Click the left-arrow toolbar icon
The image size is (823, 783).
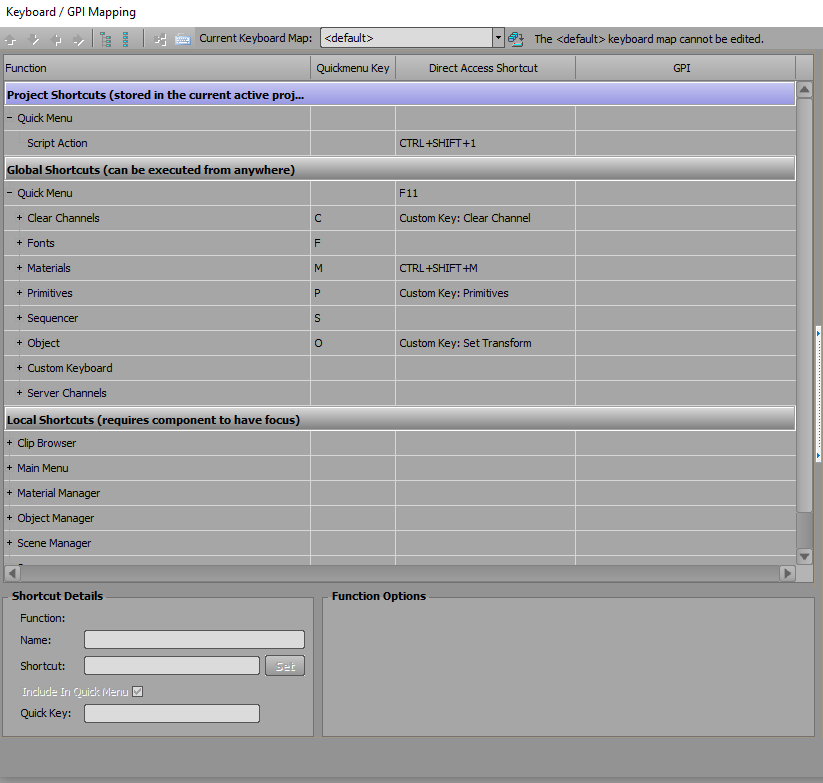point(57,40)
